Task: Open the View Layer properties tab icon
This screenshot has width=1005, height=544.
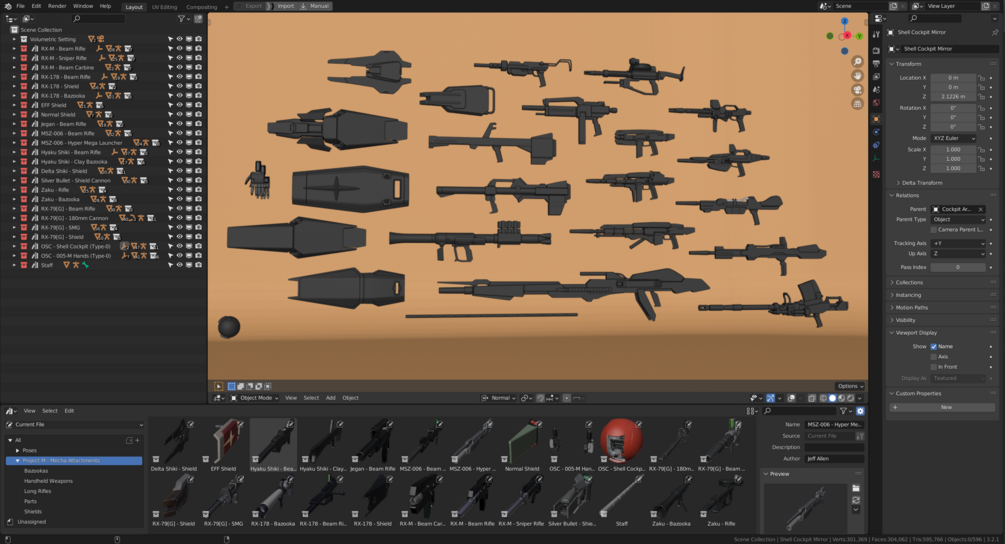Action: [876, 77]
